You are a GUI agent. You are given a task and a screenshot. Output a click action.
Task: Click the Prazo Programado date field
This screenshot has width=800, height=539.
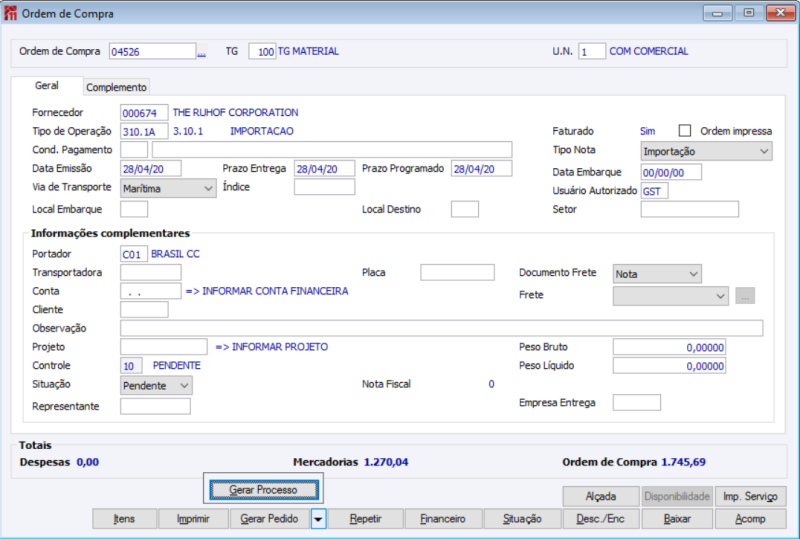tap(482, 169)
